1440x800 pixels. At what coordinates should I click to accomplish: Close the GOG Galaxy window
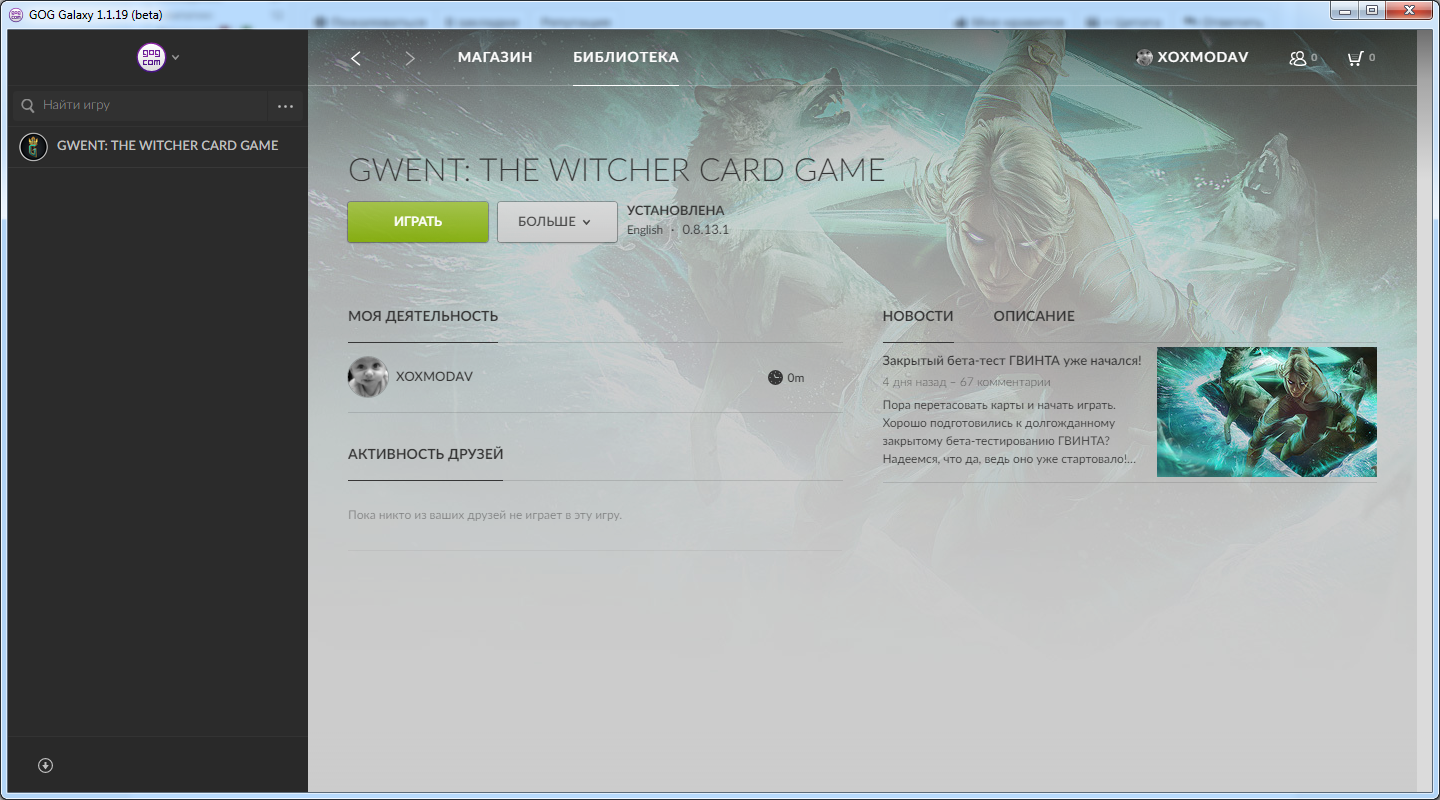pyautogui.click(x=1409, y=10)
